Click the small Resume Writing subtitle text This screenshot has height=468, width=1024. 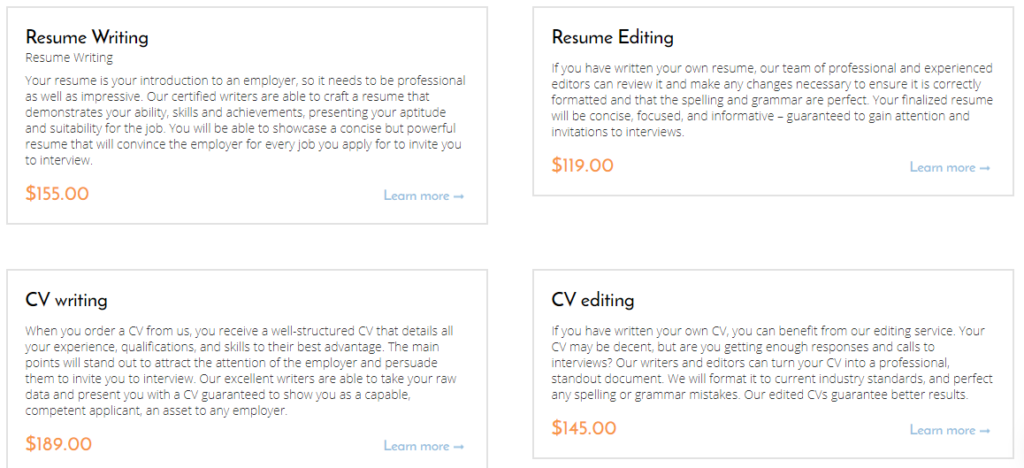click(69, 58)
